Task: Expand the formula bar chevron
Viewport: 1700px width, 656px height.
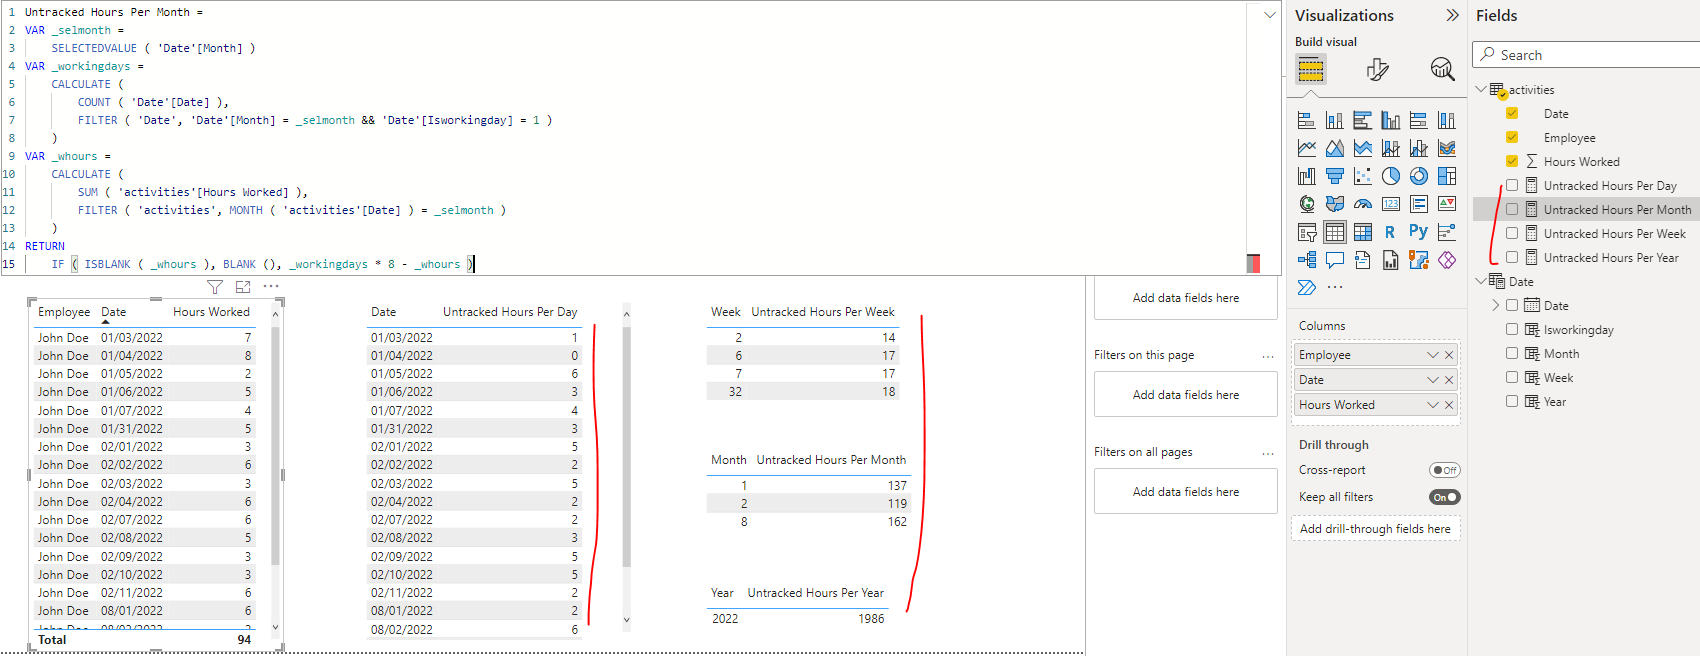Action: point(1270,15)
